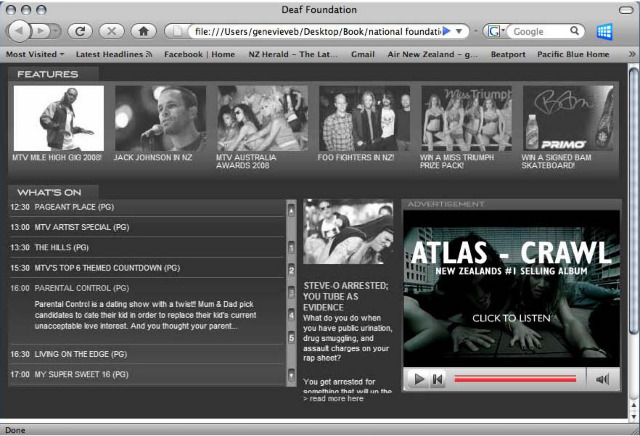The image size is (640, 436).
Task: Open the Pacific Blue Home bookmark
Action: 573,54
